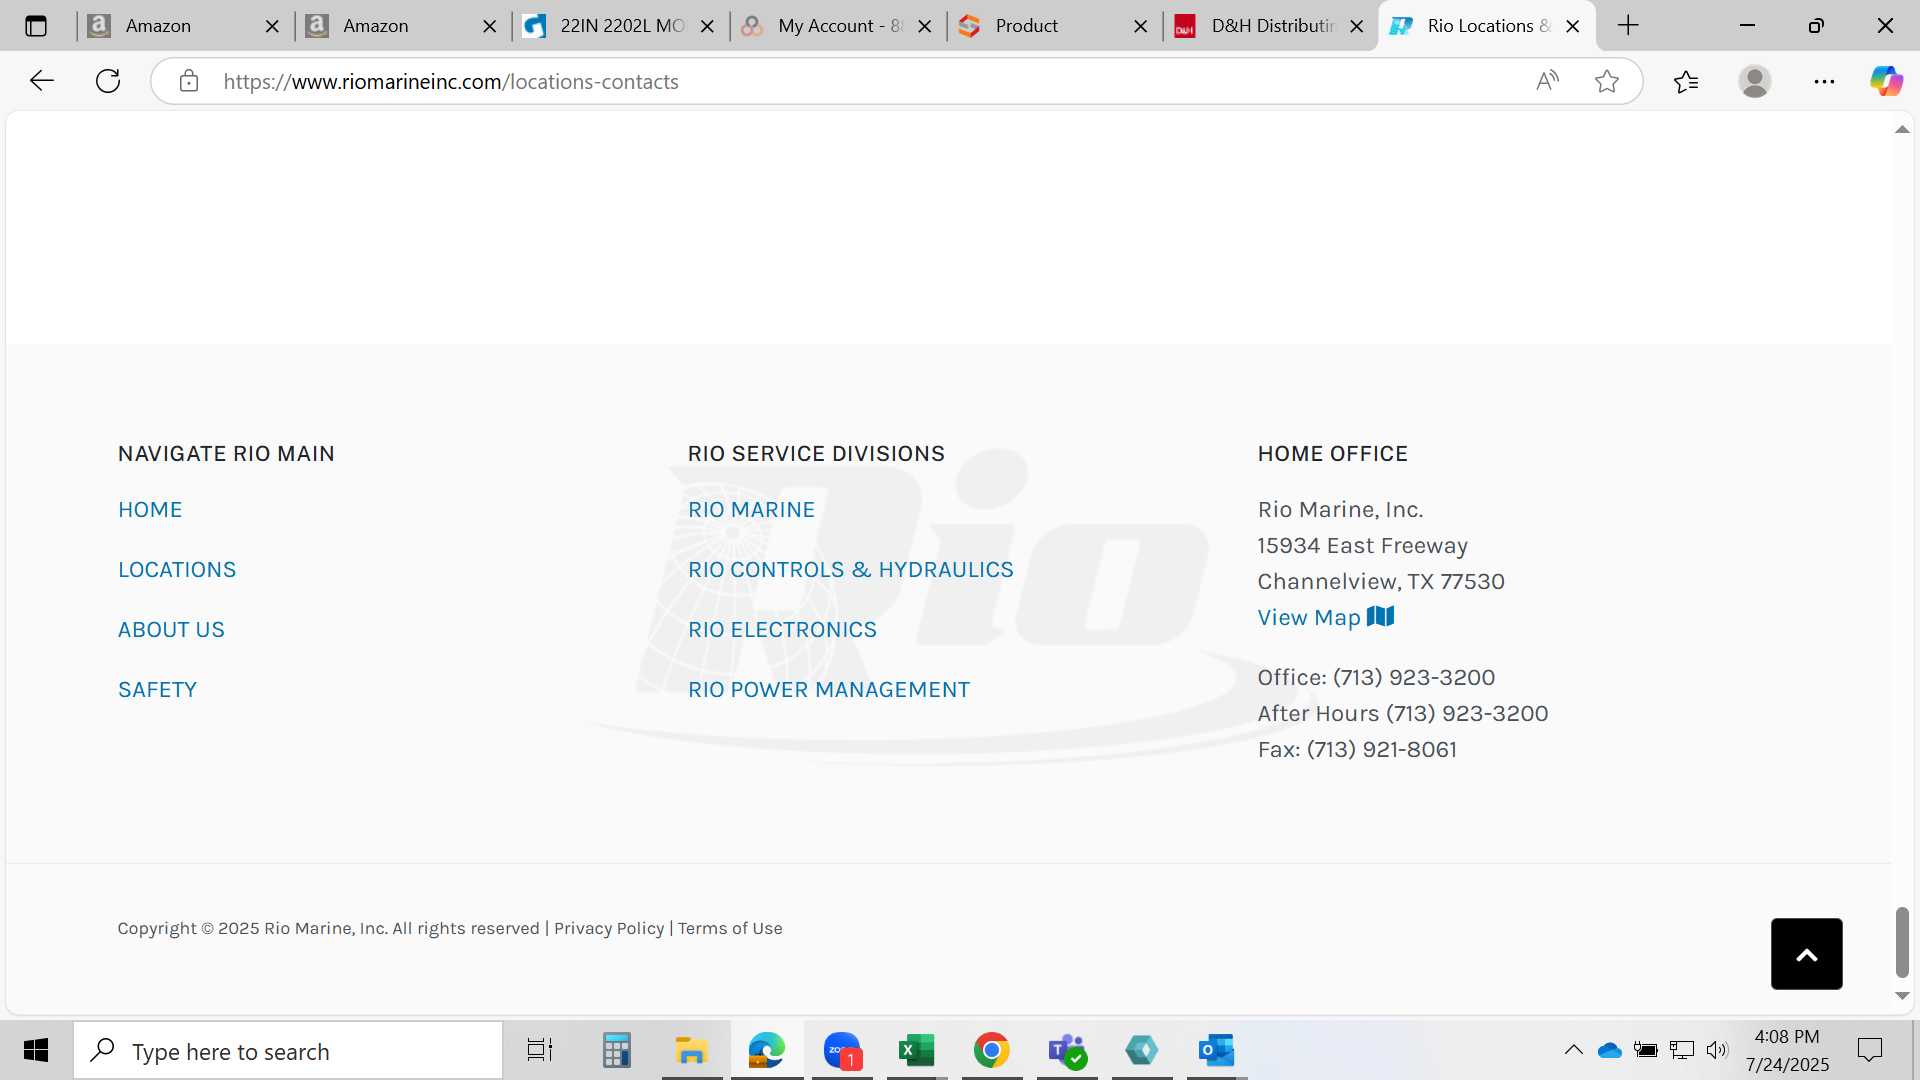Viewport: 1920px width, 1080px height.
Task: Open the site information lock icon
Action: [x=189, y=81]
